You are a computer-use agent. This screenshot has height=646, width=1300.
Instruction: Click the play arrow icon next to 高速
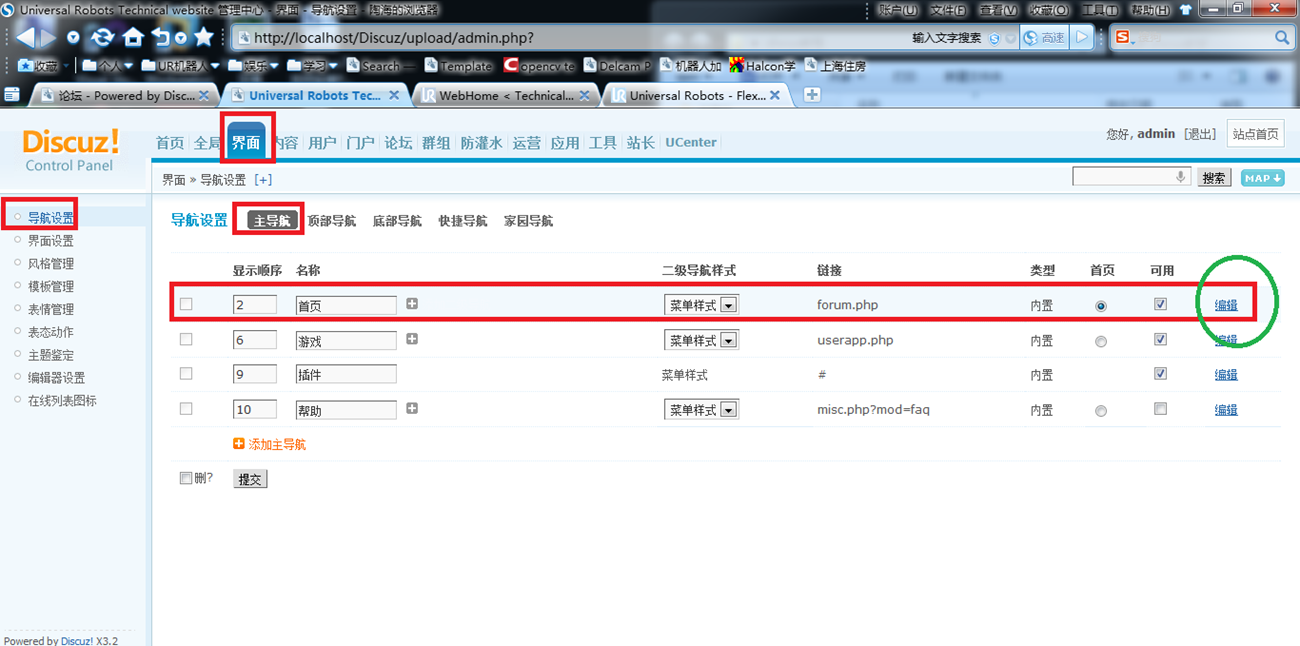coord(1082,38)
